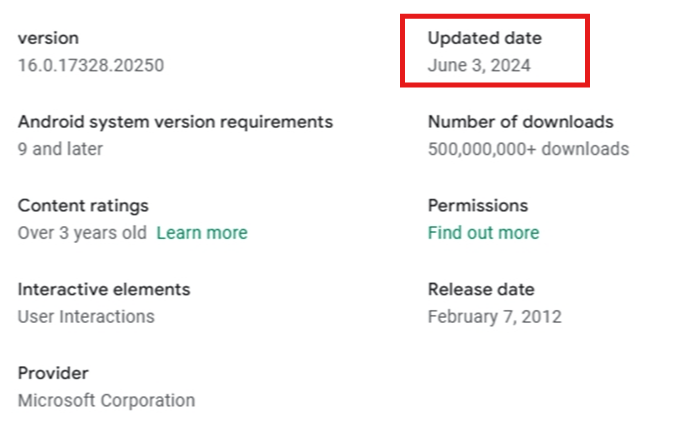The height and width of the screenshot is (431, 681).
Task: Click the February 7, 2012 date text
Action: [495, 317]
